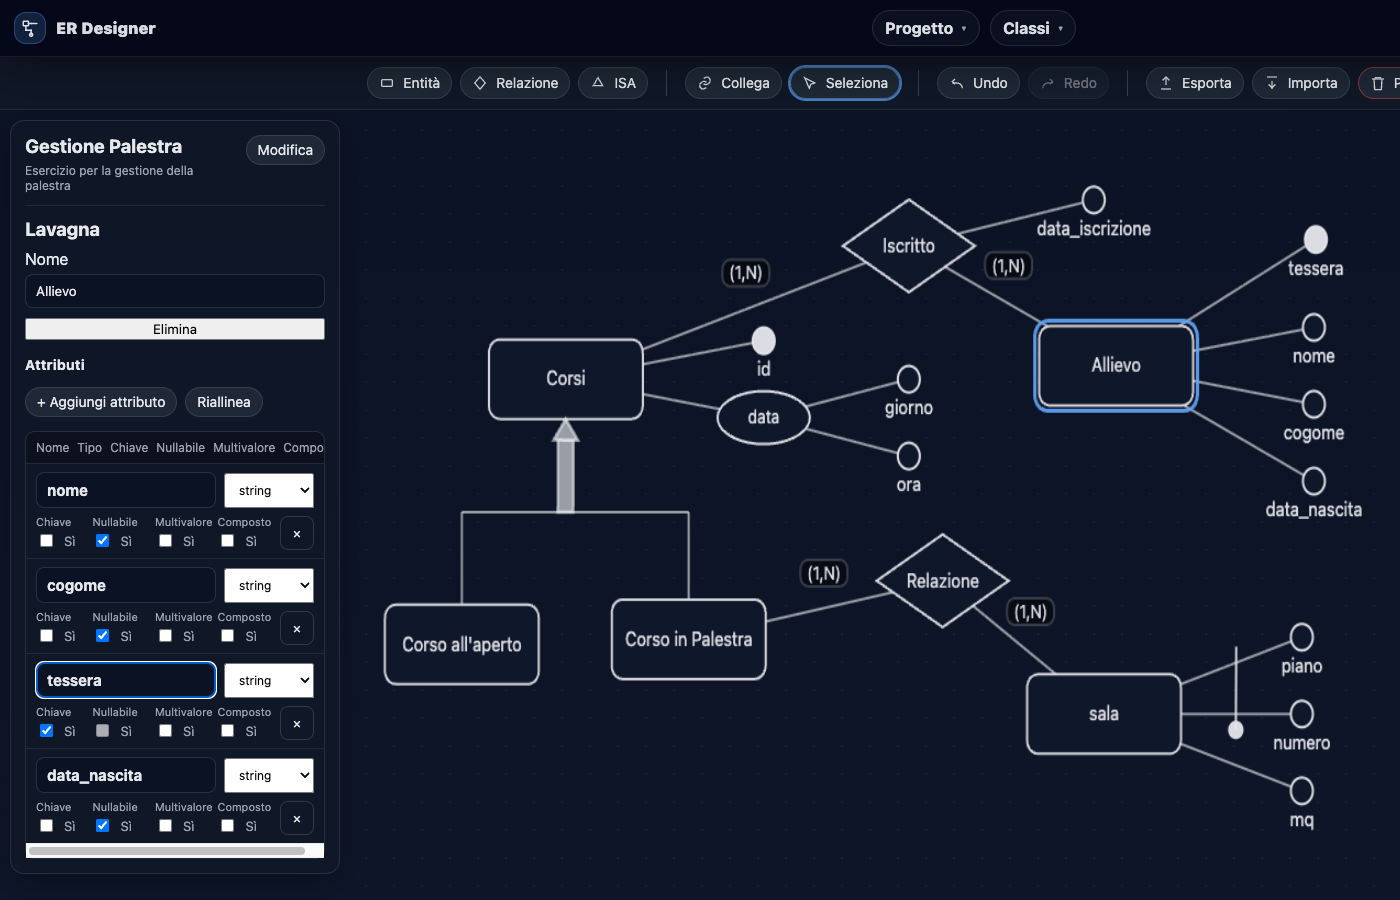Click the Undo arrow button
Image resolution: width=1400 pixels, height=900 pixels.
click(x=978, y=83)
